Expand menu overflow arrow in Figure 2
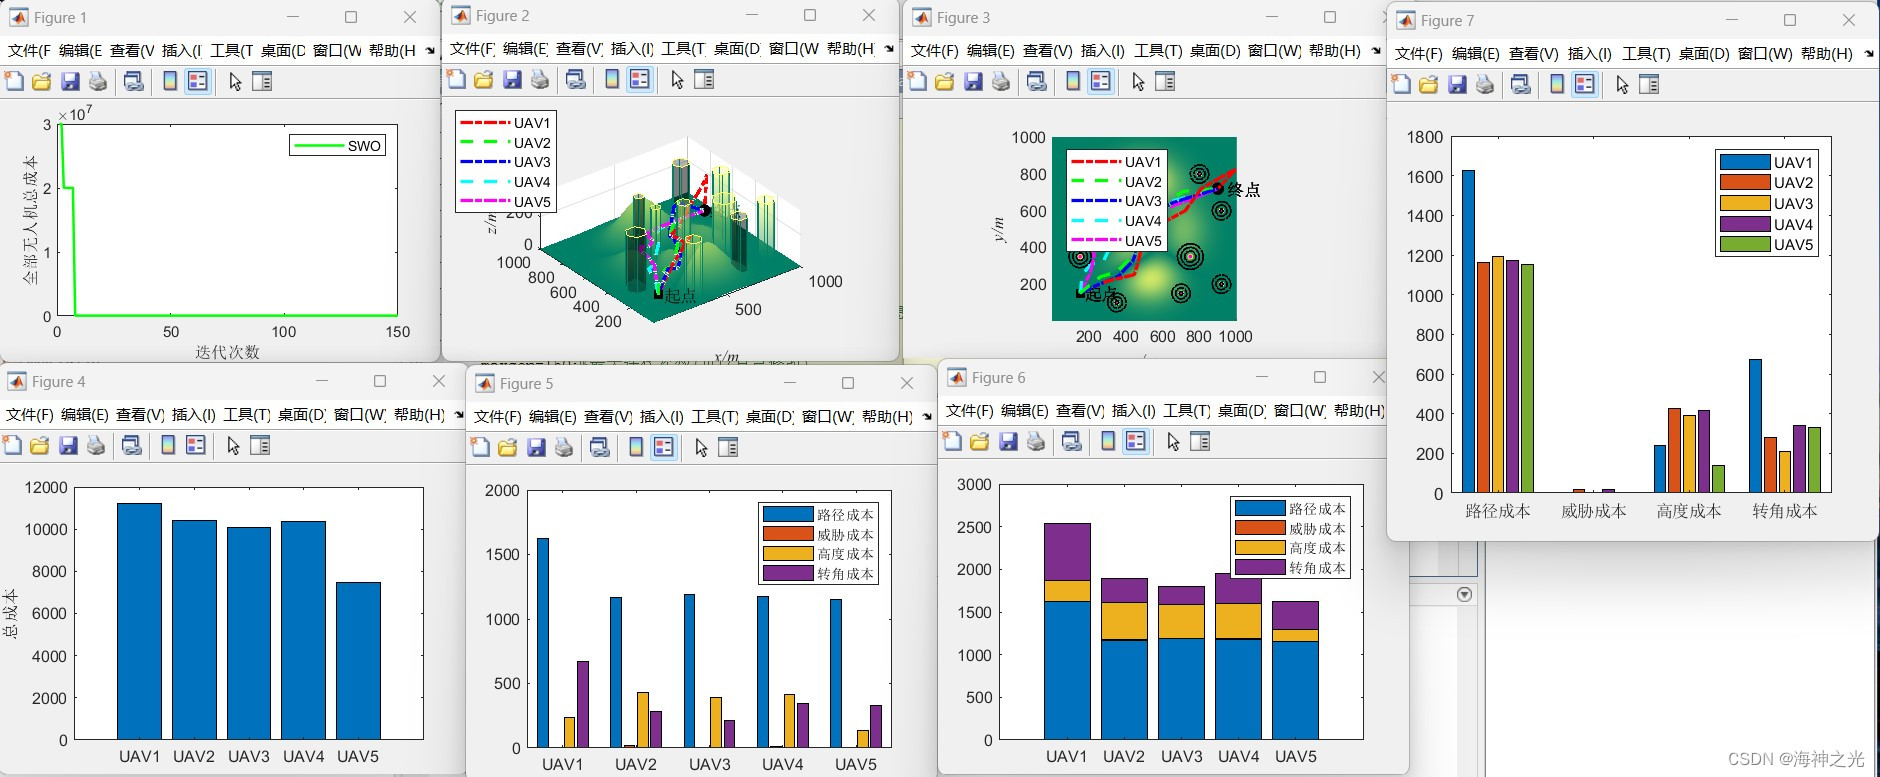 coord(889,48)
